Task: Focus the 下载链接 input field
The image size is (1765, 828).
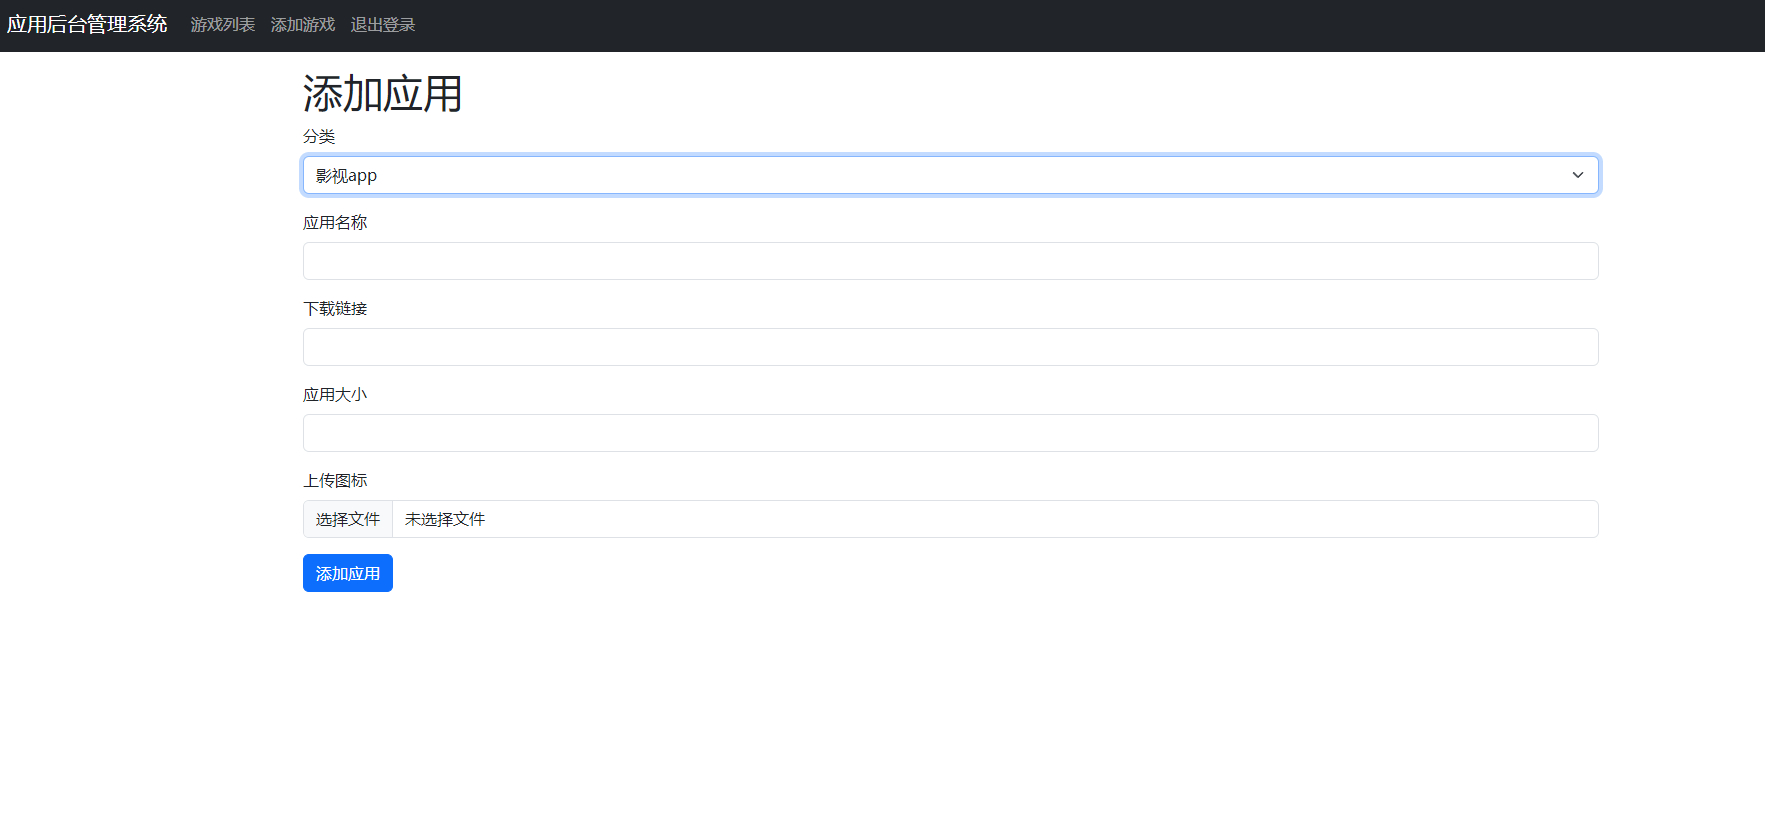Action: (950, 347)
